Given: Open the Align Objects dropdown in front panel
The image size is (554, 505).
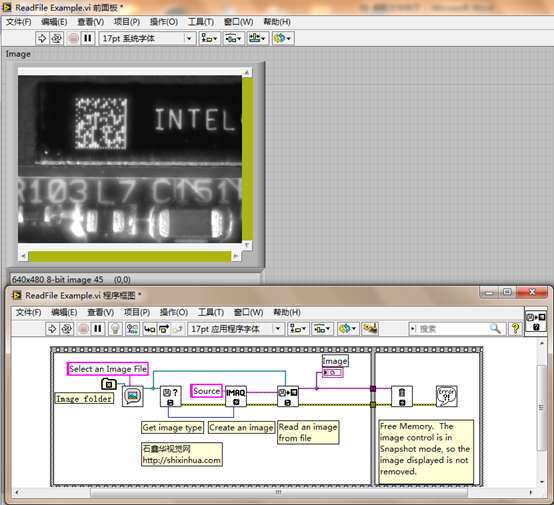Looking at the screenshot, I should pyautogui.click(x=209, y=38).
